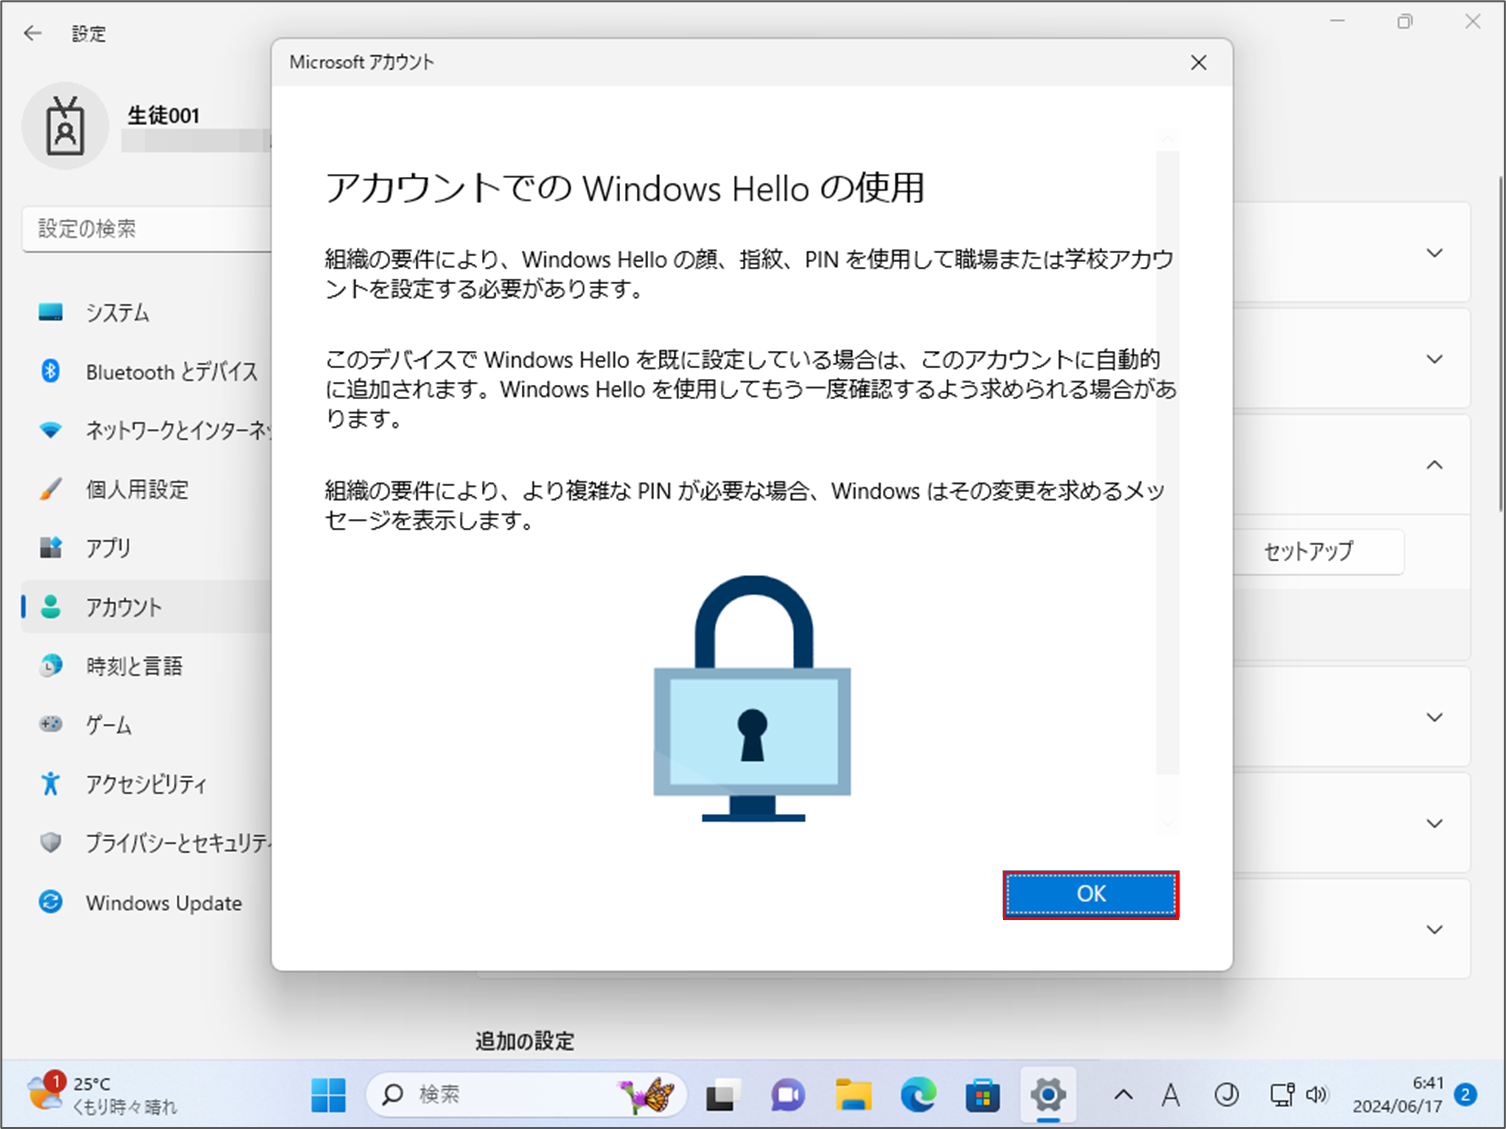Click the システム monitor icon
Viewport: 1506px width, 1129px height.
pos(50,313)
